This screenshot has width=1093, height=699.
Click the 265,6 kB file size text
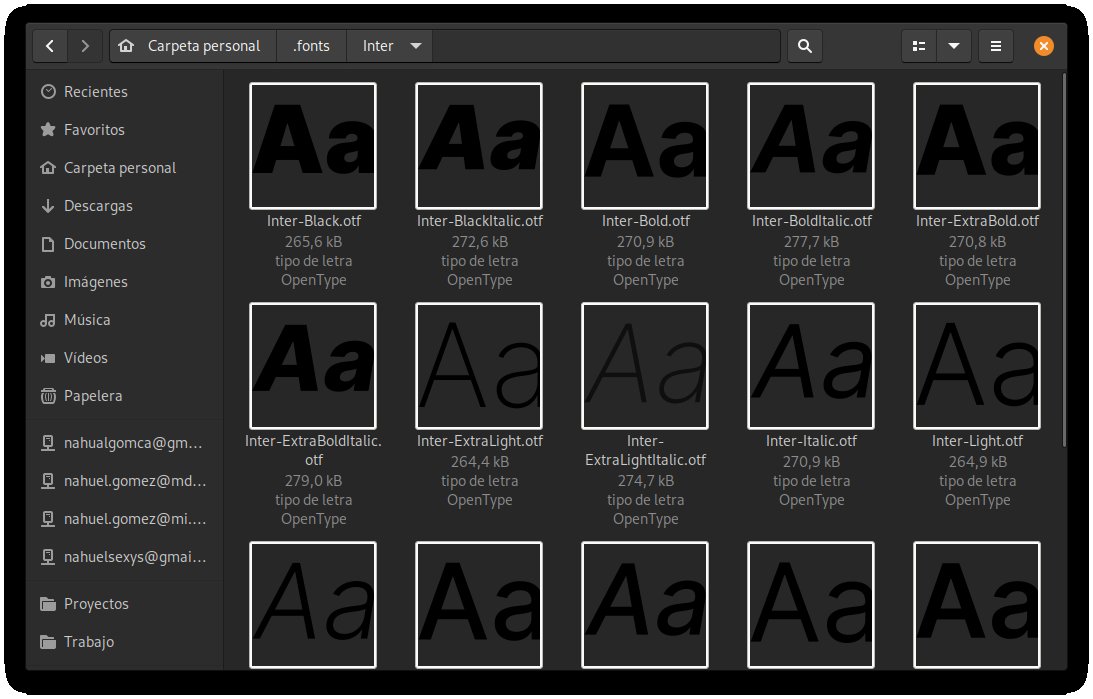coord(313,242)
